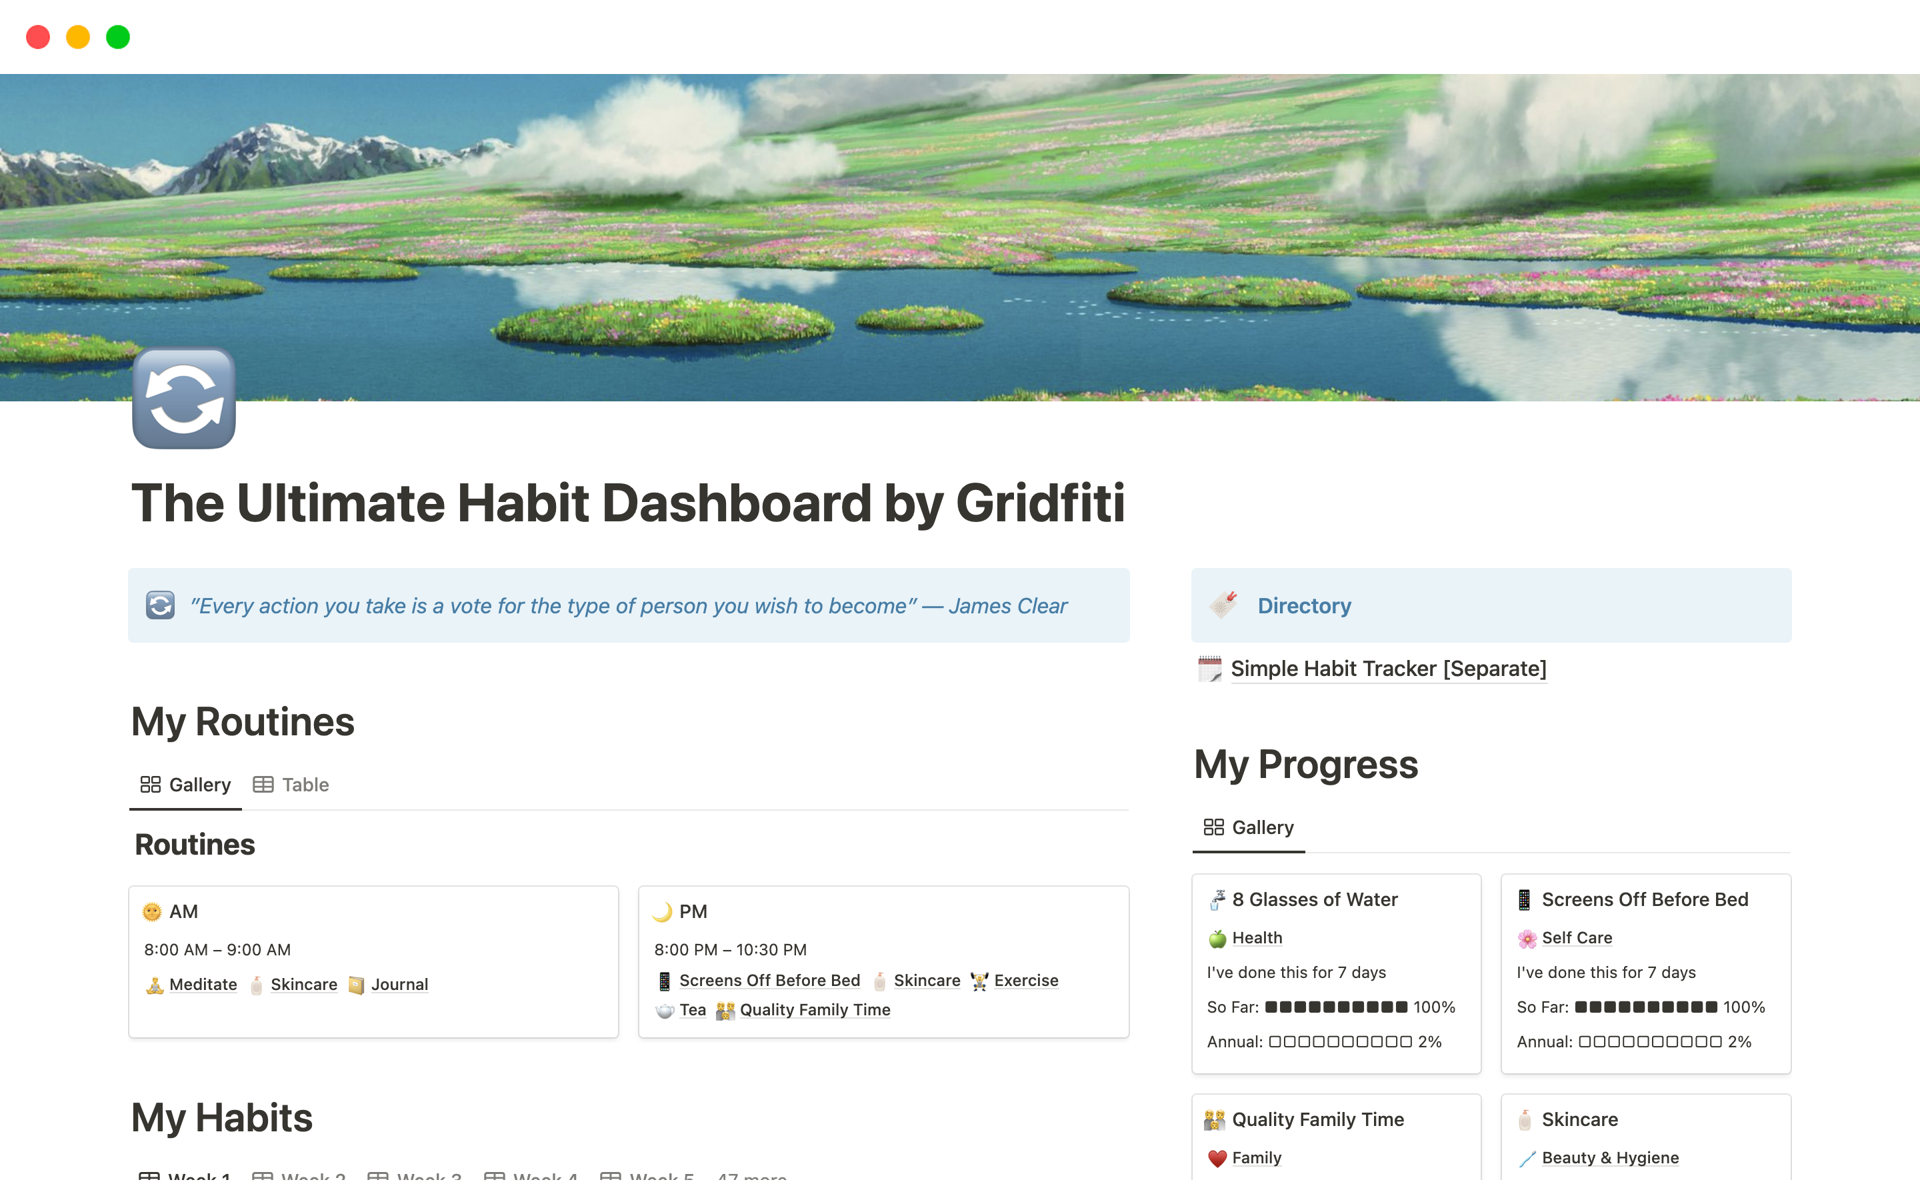Image resolution: width=1920 pixels, height=1200 pixels.
Task: Select Gallery tab under My Progress
Action: pos(1249,828)
